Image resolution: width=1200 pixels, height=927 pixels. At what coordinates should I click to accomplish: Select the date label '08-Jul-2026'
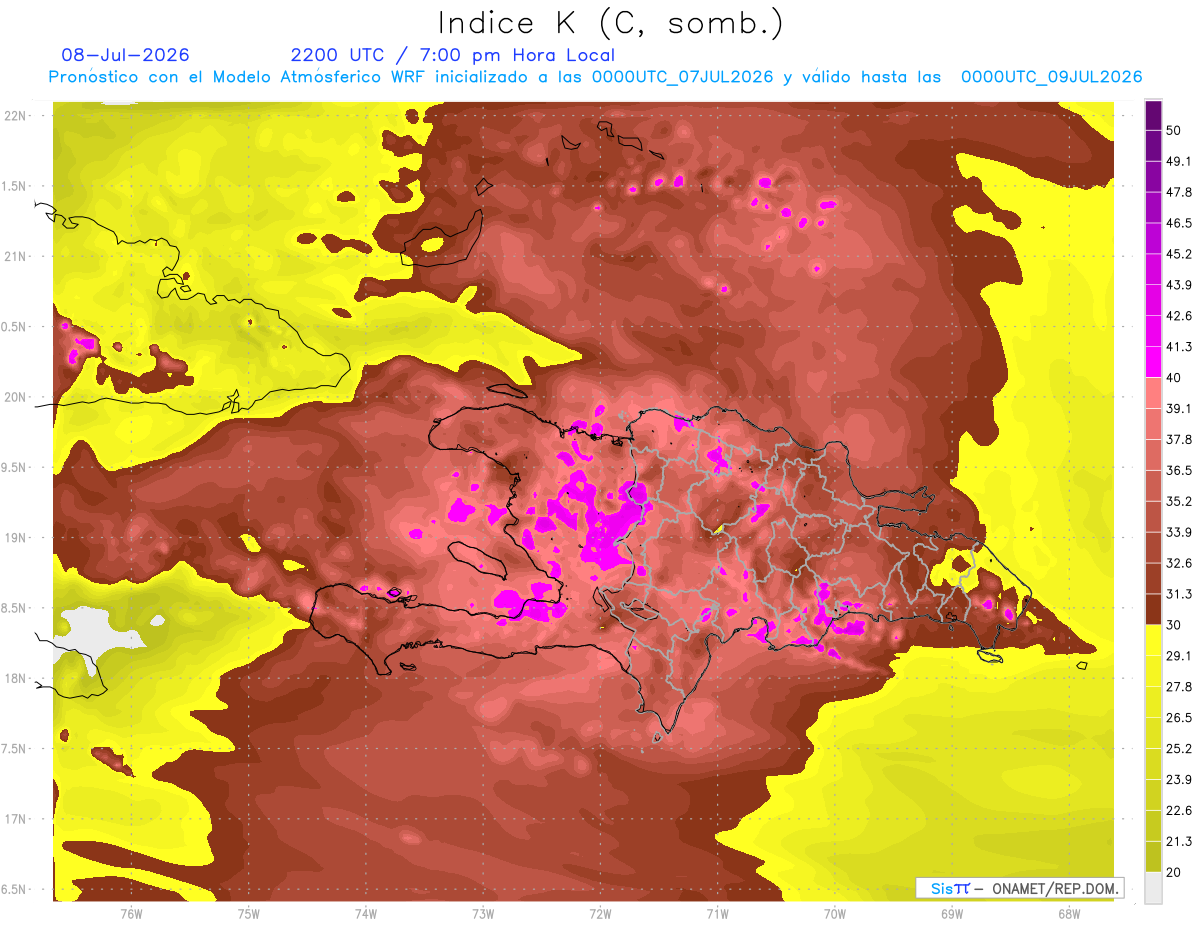pos(125,55)
